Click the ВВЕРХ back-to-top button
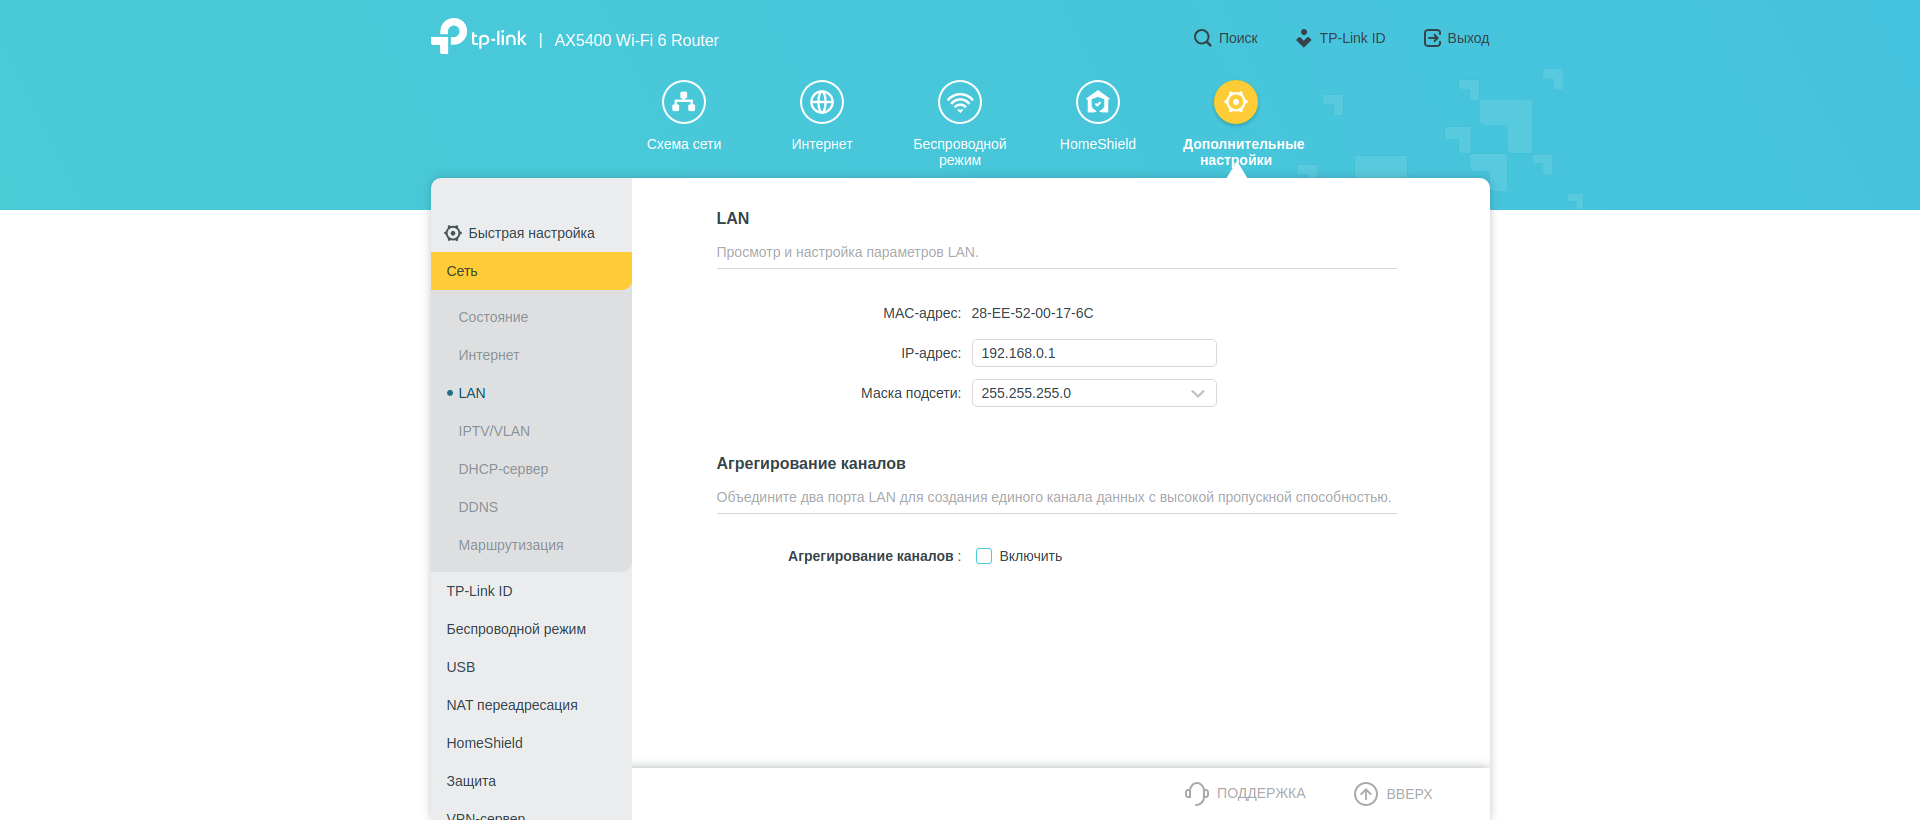The image size is (1920, 820). point(1394,793)
